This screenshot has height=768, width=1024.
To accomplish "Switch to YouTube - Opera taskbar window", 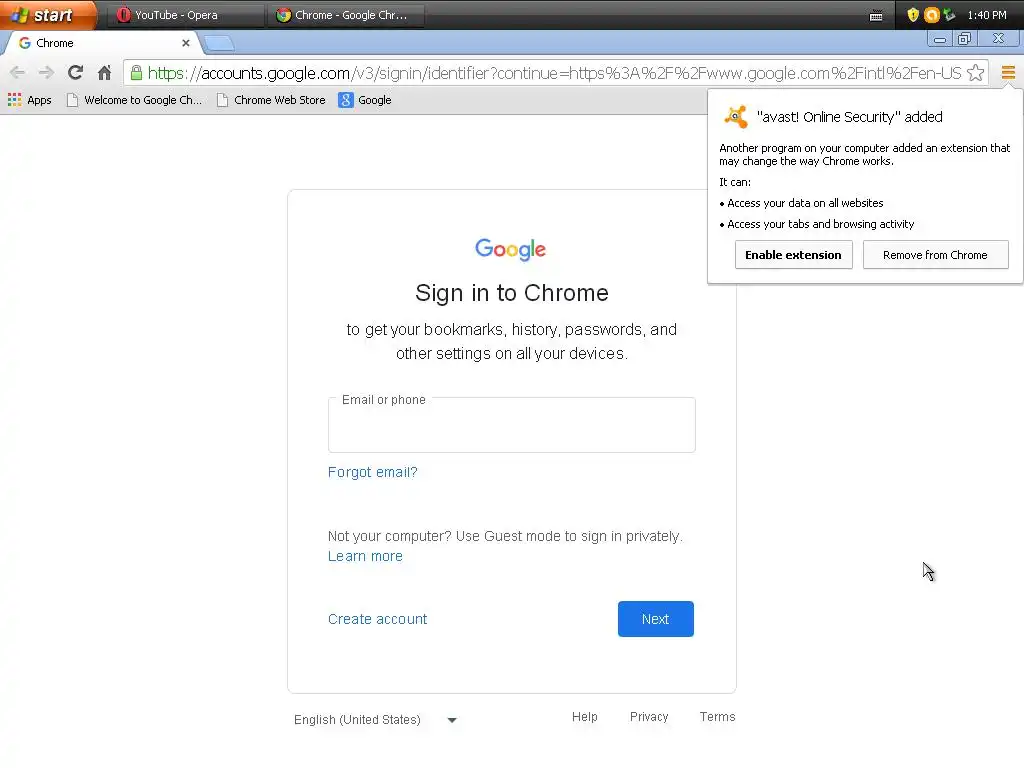I will click(x=184, y=15).
